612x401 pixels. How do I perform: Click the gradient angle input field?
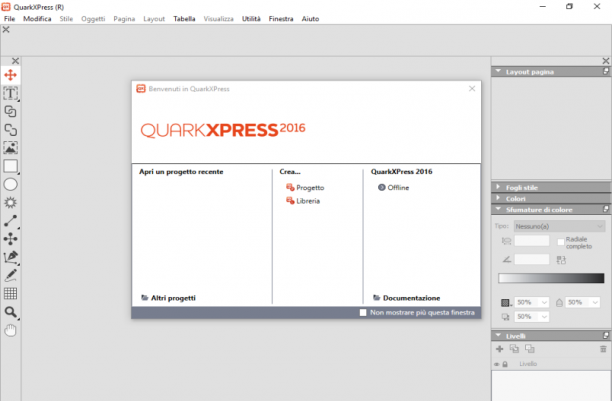click(x=532, y=259)
